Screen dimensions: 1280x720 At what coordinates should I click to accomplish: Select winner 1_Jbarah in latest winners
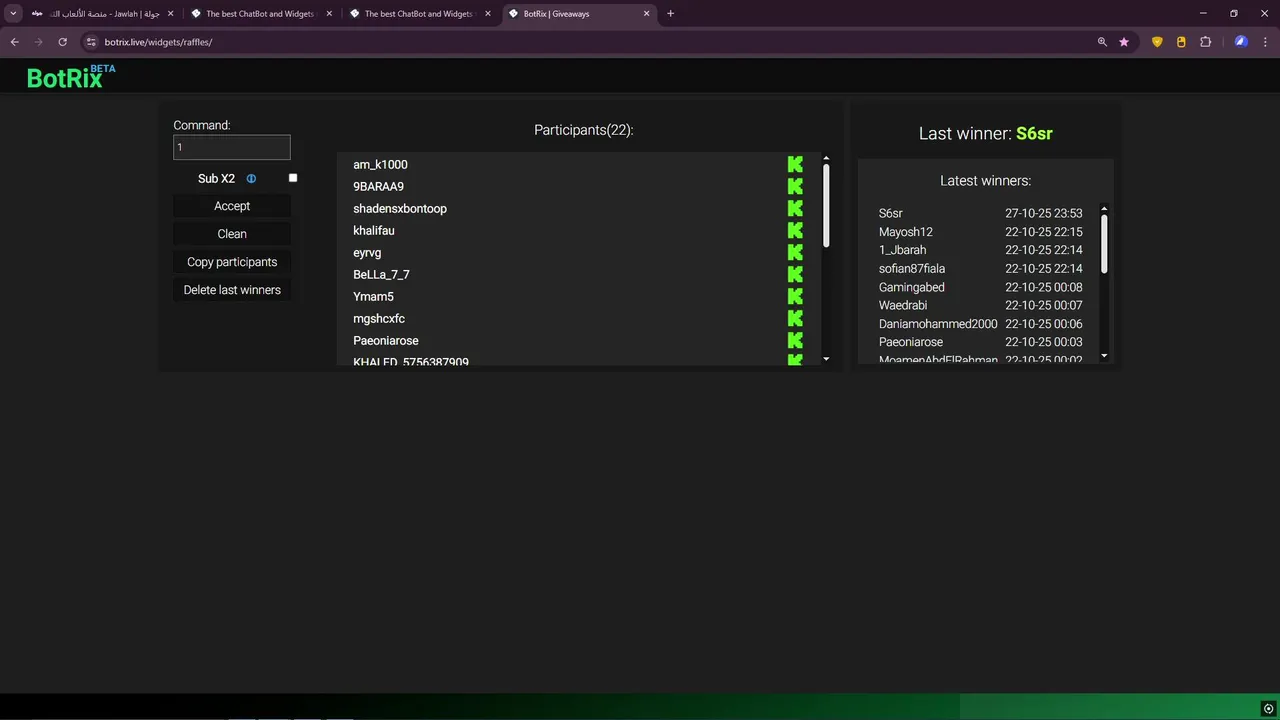click(902, 250)
